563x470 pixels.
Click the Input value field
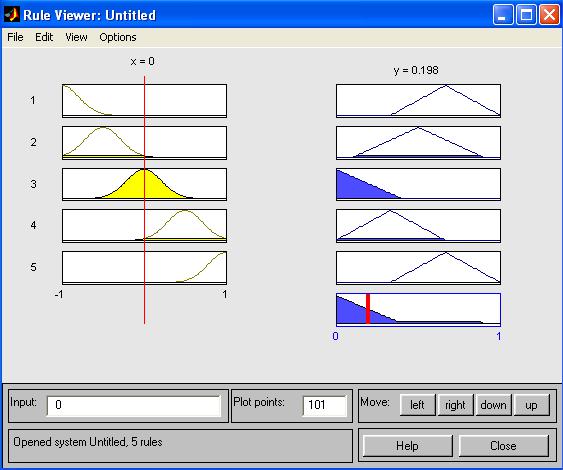134,406
